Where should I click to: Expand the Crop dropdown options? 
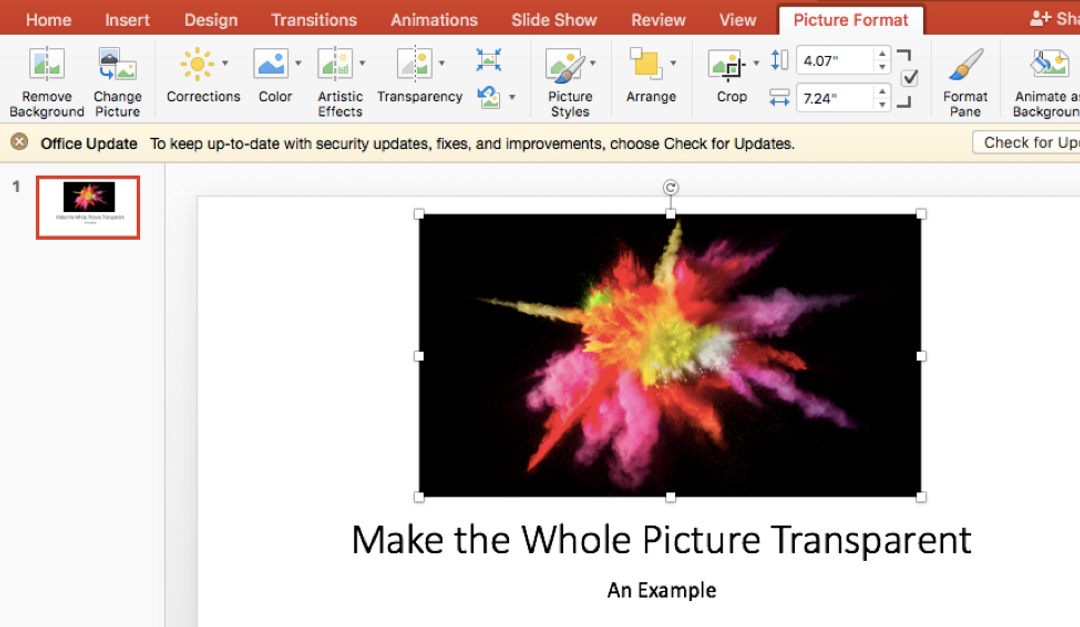756,61
